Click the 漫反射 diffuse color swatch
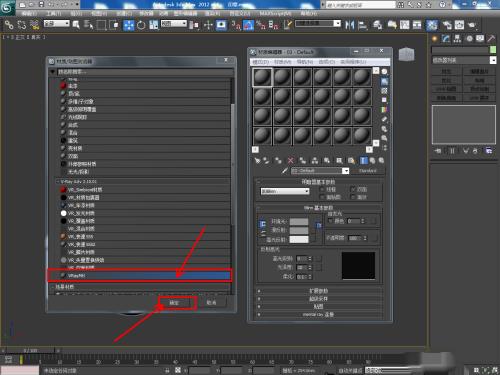Image resolution: width=500 pixels, height=375 pixels. 299,230
